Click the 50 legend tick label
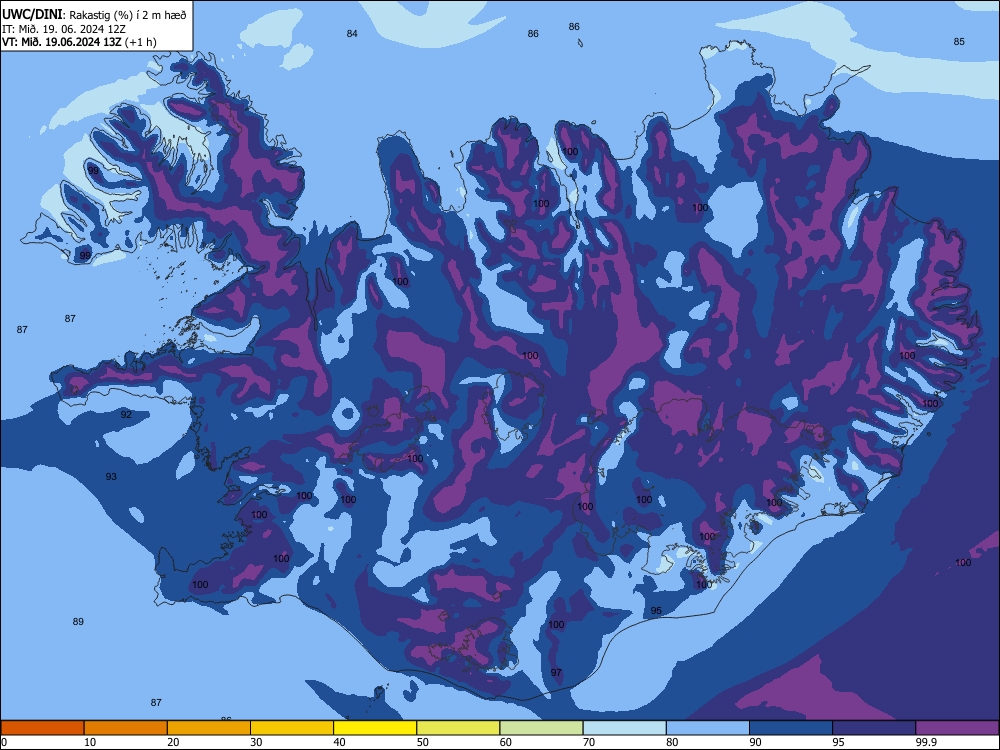This screenshot has height=750, width=1000. click(x=423, y=742)
